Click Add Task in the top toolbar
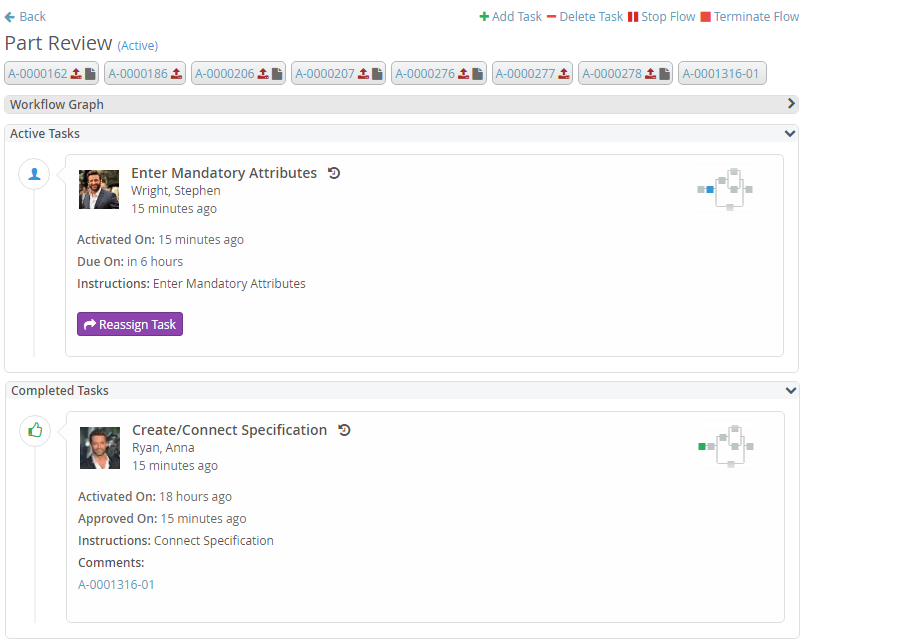908x642 pixels. pyautogui.click(x=510, y=17)
